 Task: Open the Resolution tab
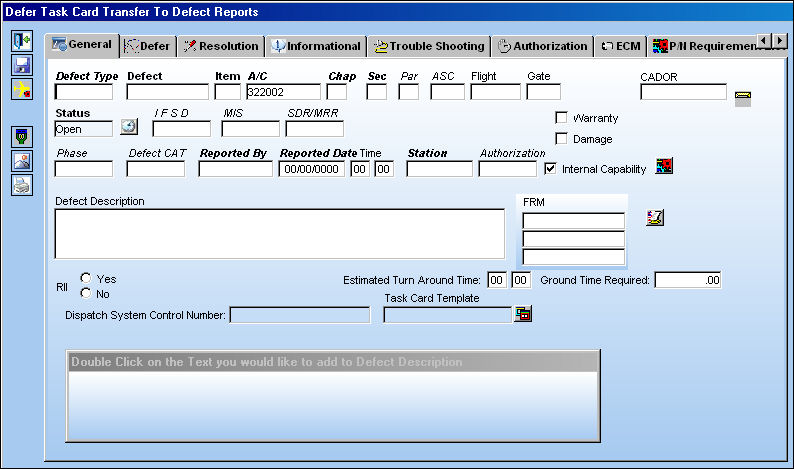tap(221, 46)
